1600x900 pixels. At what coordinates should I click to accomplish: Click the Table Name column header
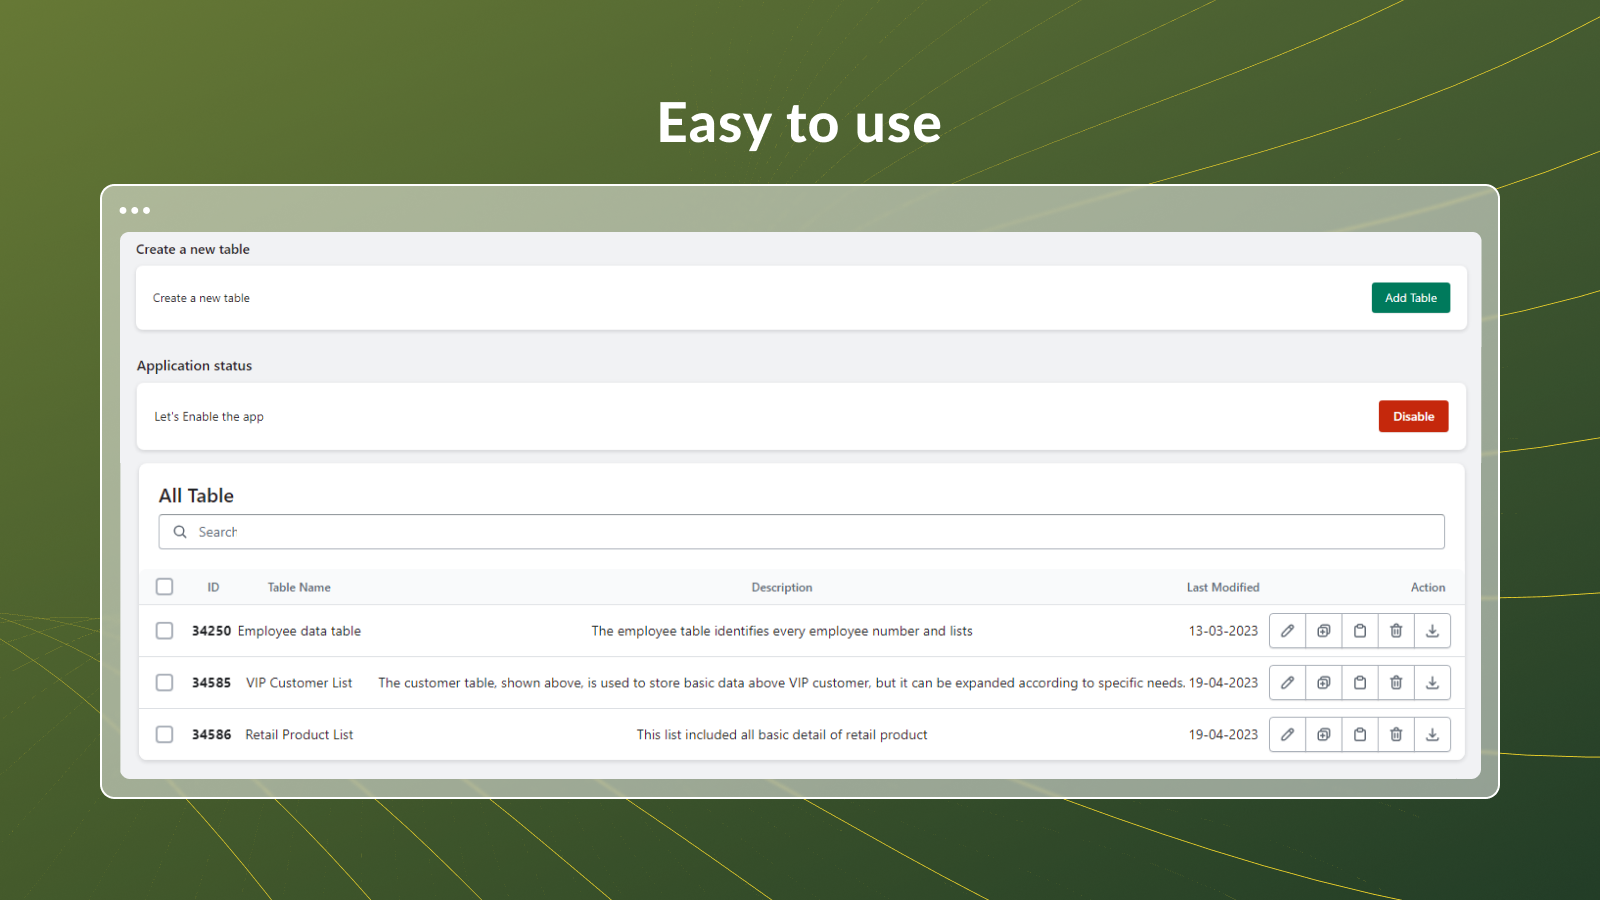(x=299, y=588)
